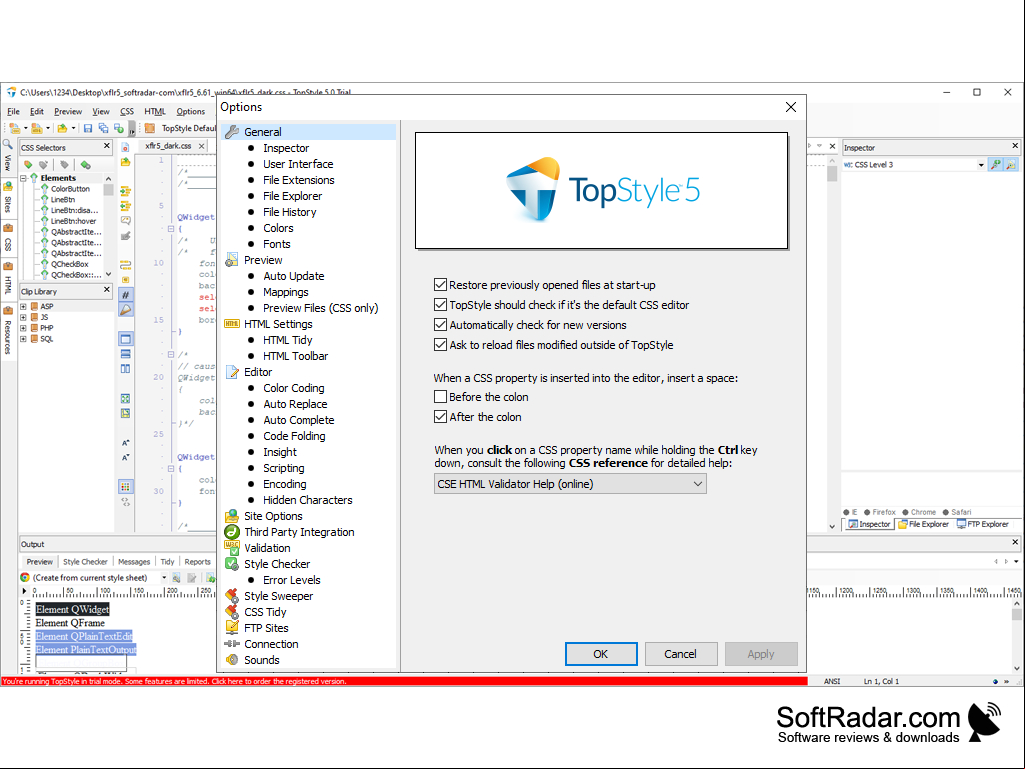Close the Options dialog
The height and width of the screenshot is (769, 1025).
point(791,107)
